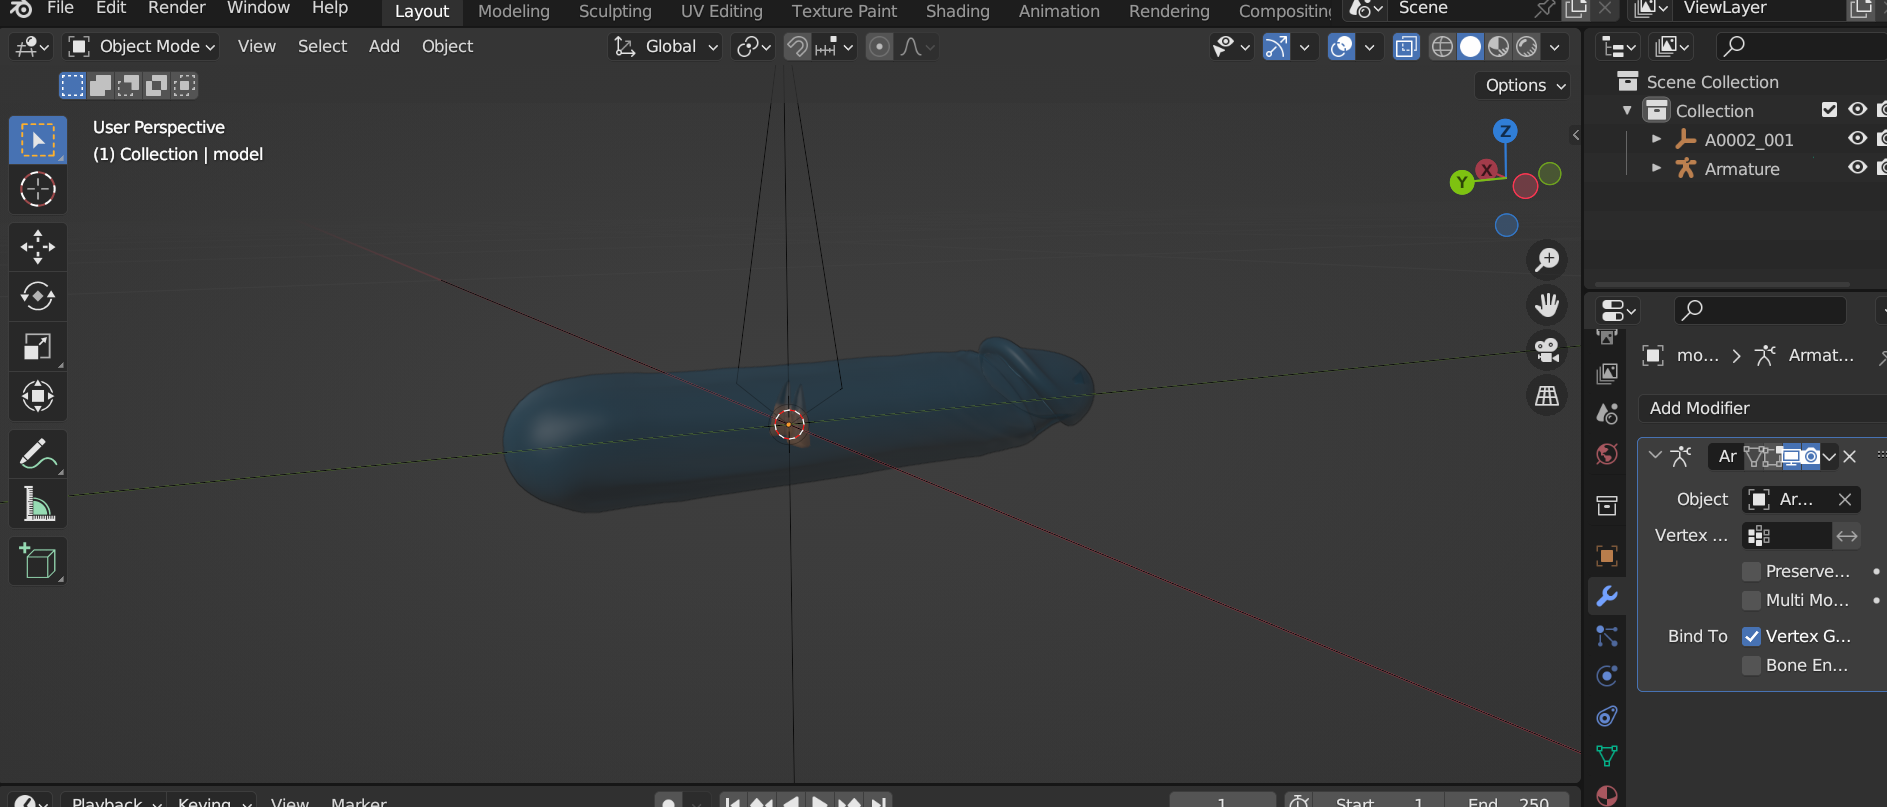1887x807 pixels.
Task: Hide the Armature object with its eye
Action: click(1857, 168)
